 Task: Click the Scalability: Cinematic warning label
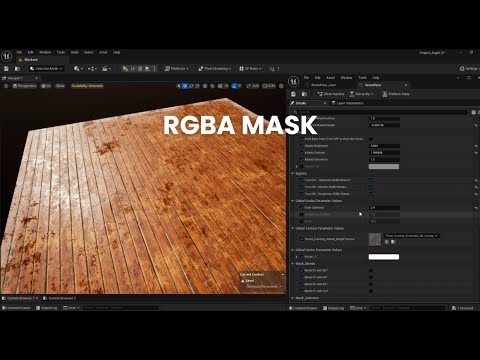pyautogui.click(x=87, y=86)
